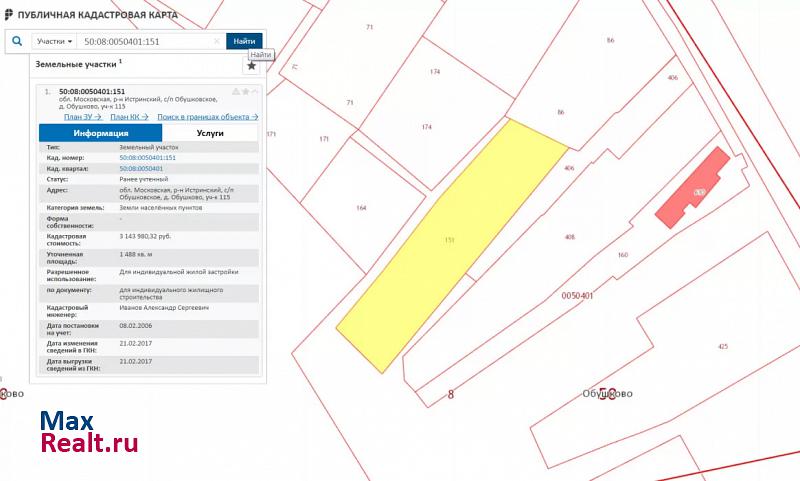This screenshot has width=800, height=481.
Task: Click the MaxRealt.ru watermark logo
Action: (x=88, y=432)
